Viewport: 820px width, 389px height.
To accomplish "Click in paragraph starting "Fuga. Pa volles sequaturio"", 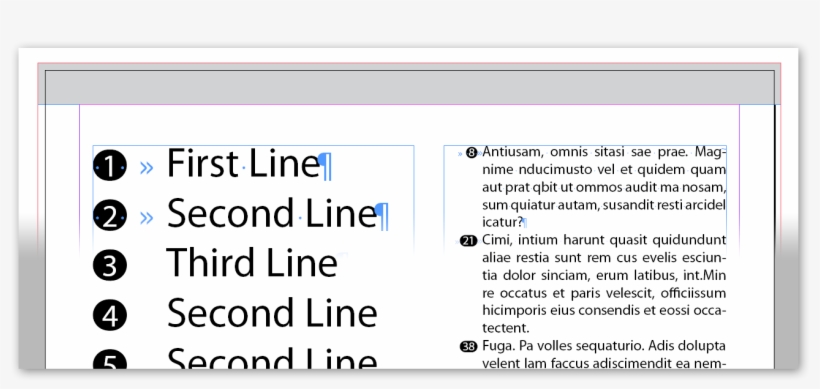I will click(x=604, y=354).
